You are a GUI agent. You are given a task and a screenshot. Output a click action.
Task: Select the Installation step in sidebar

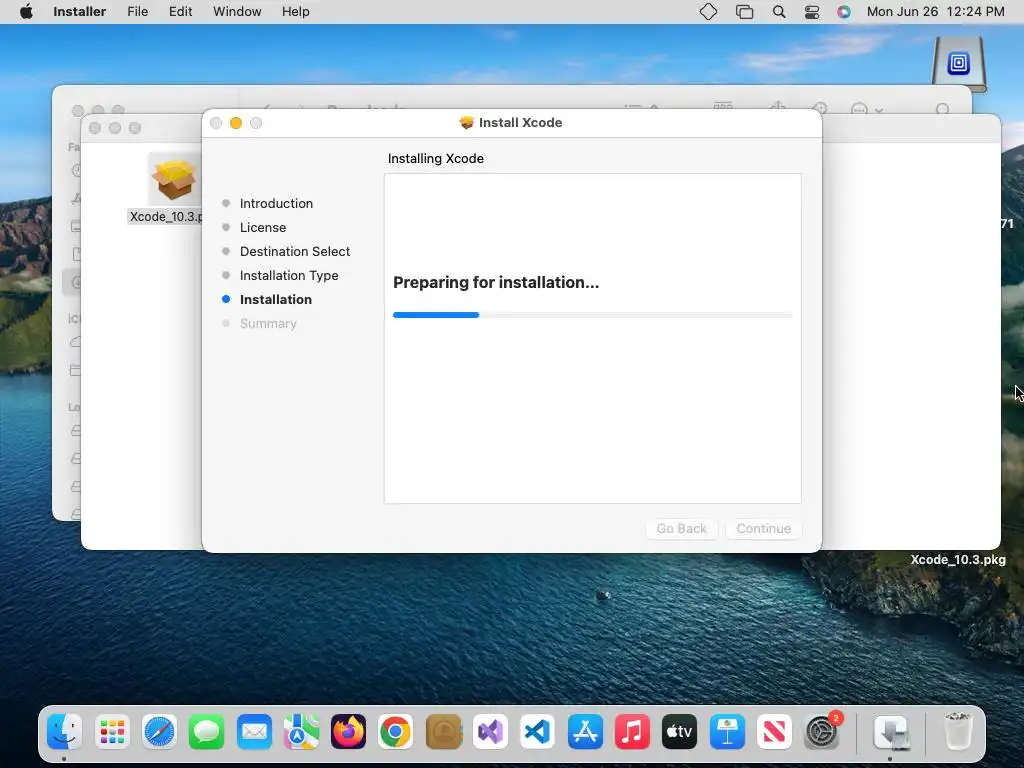276,299
